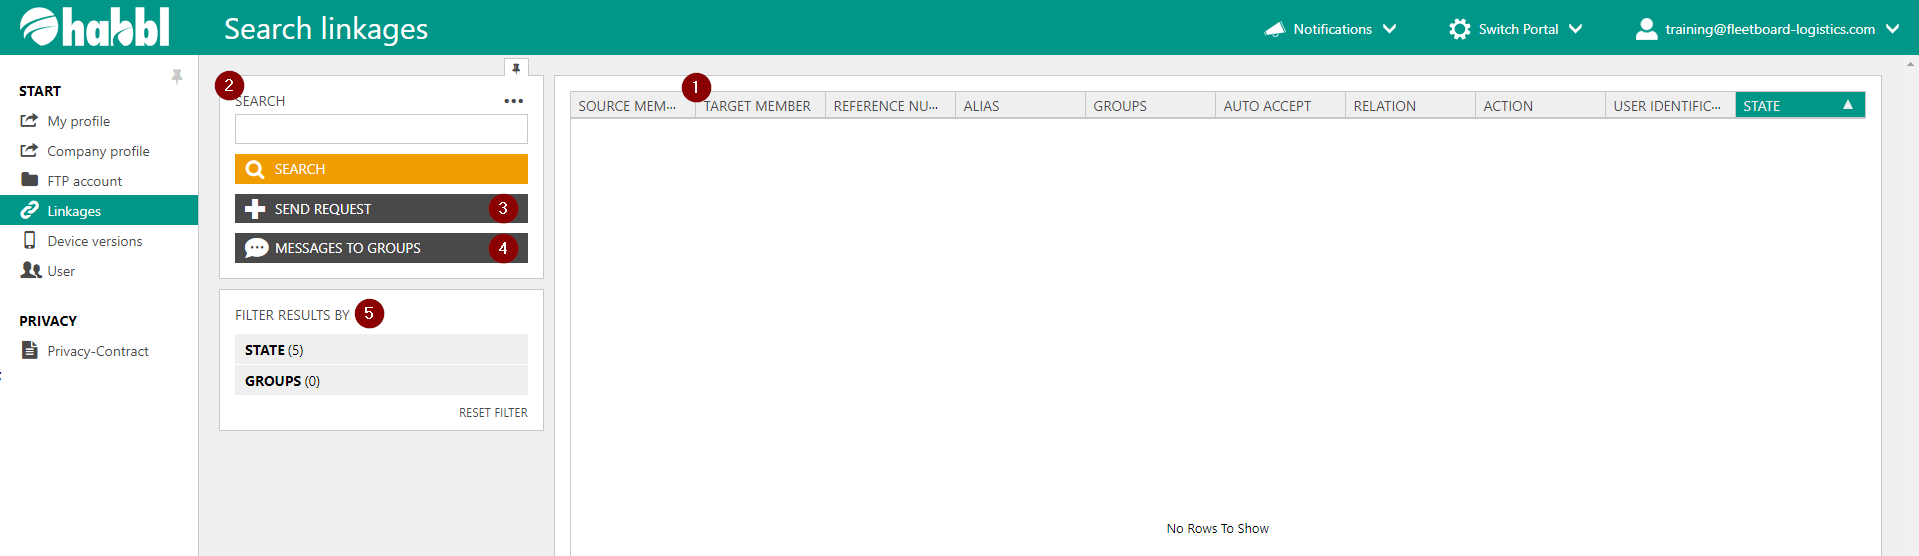Screen dimensions: 1919x556
Task: Pin the left navigation sidebar
Action: pos(177,76)
